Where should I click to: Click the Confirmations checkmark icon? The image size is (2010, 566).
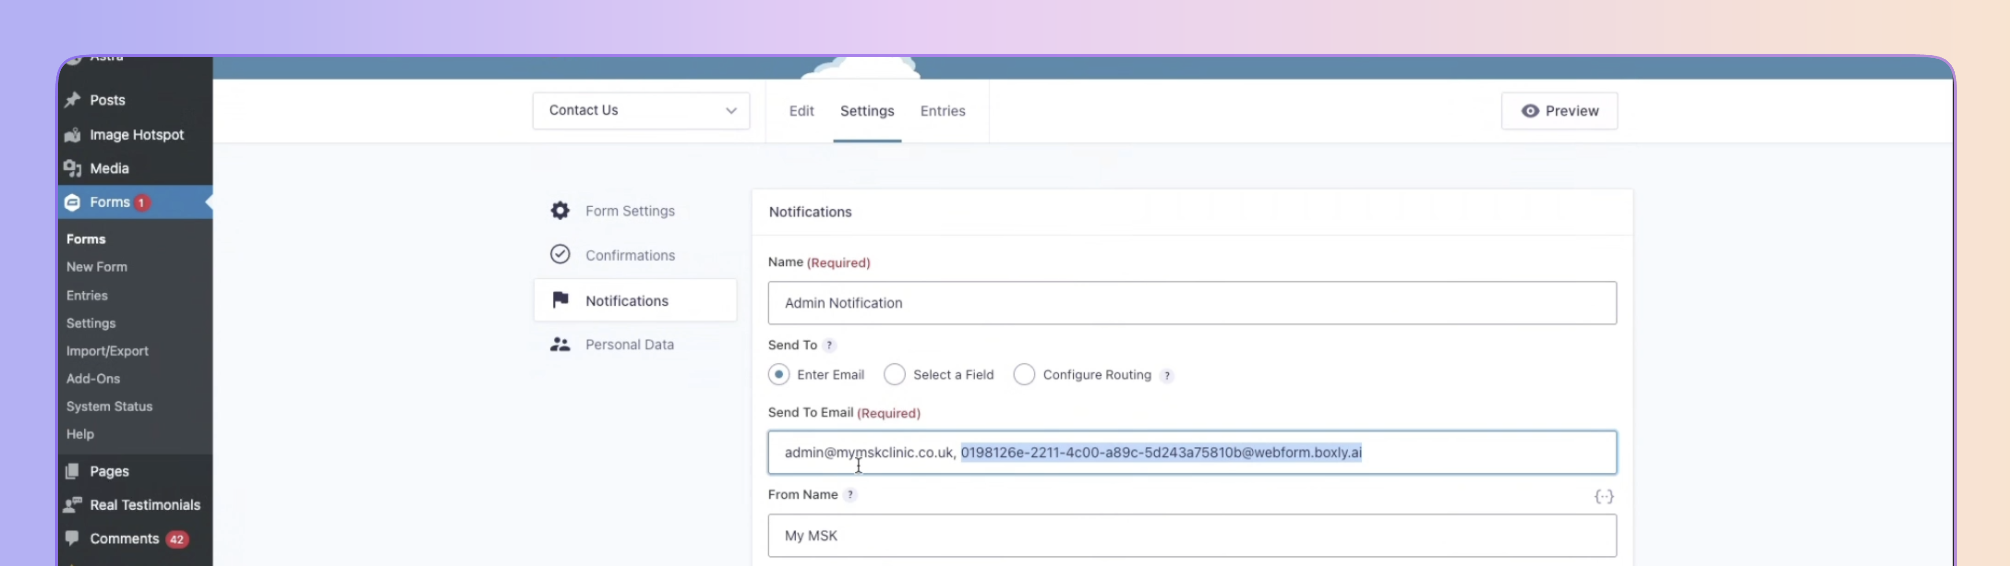point(560,255)
